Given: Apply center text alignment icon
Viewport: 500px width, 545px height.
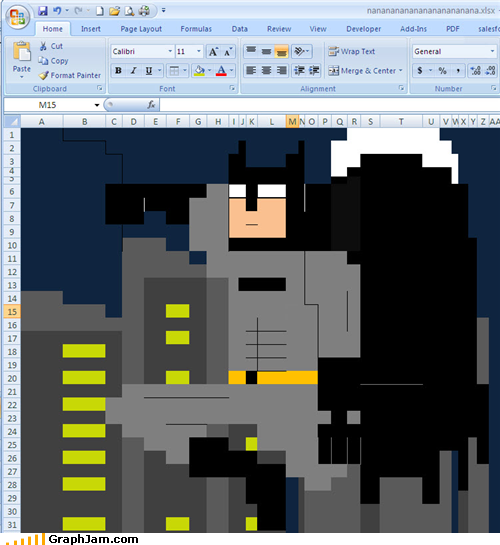Looking at the screenshot, I should click(x=267, y=71).
